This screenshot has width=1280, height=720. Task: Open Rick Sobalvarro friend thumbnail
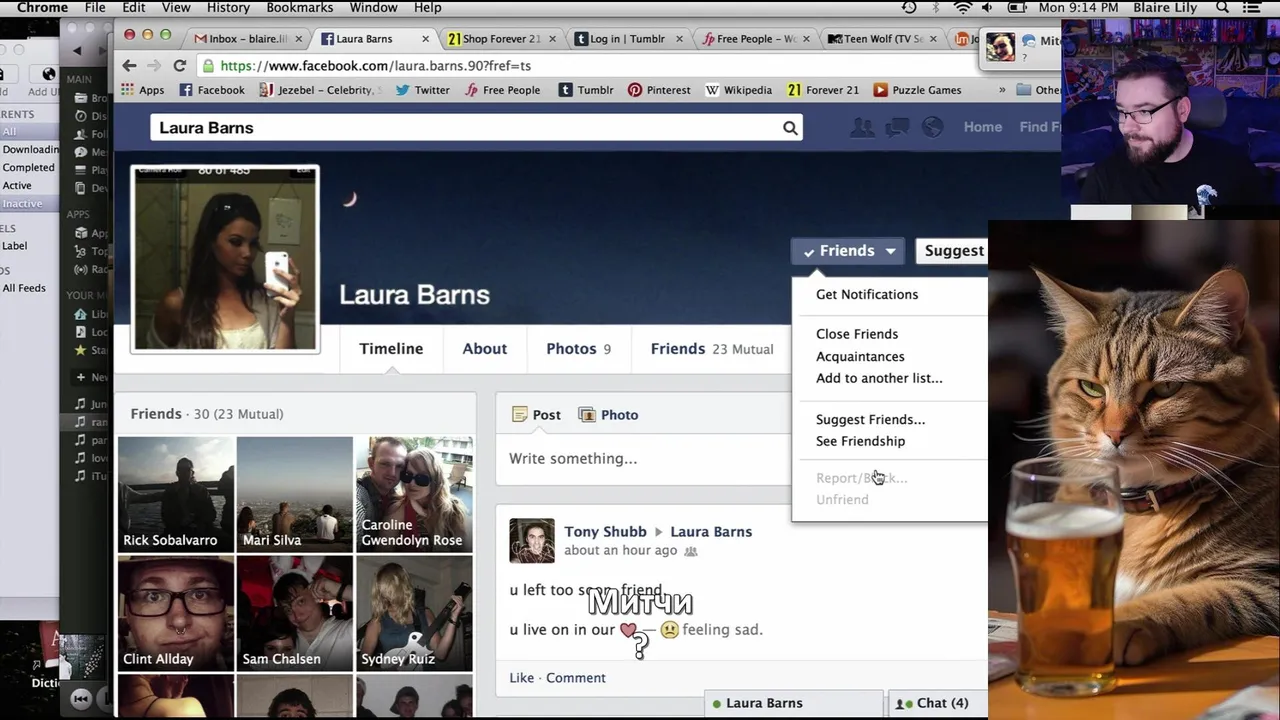pos(176,494)
